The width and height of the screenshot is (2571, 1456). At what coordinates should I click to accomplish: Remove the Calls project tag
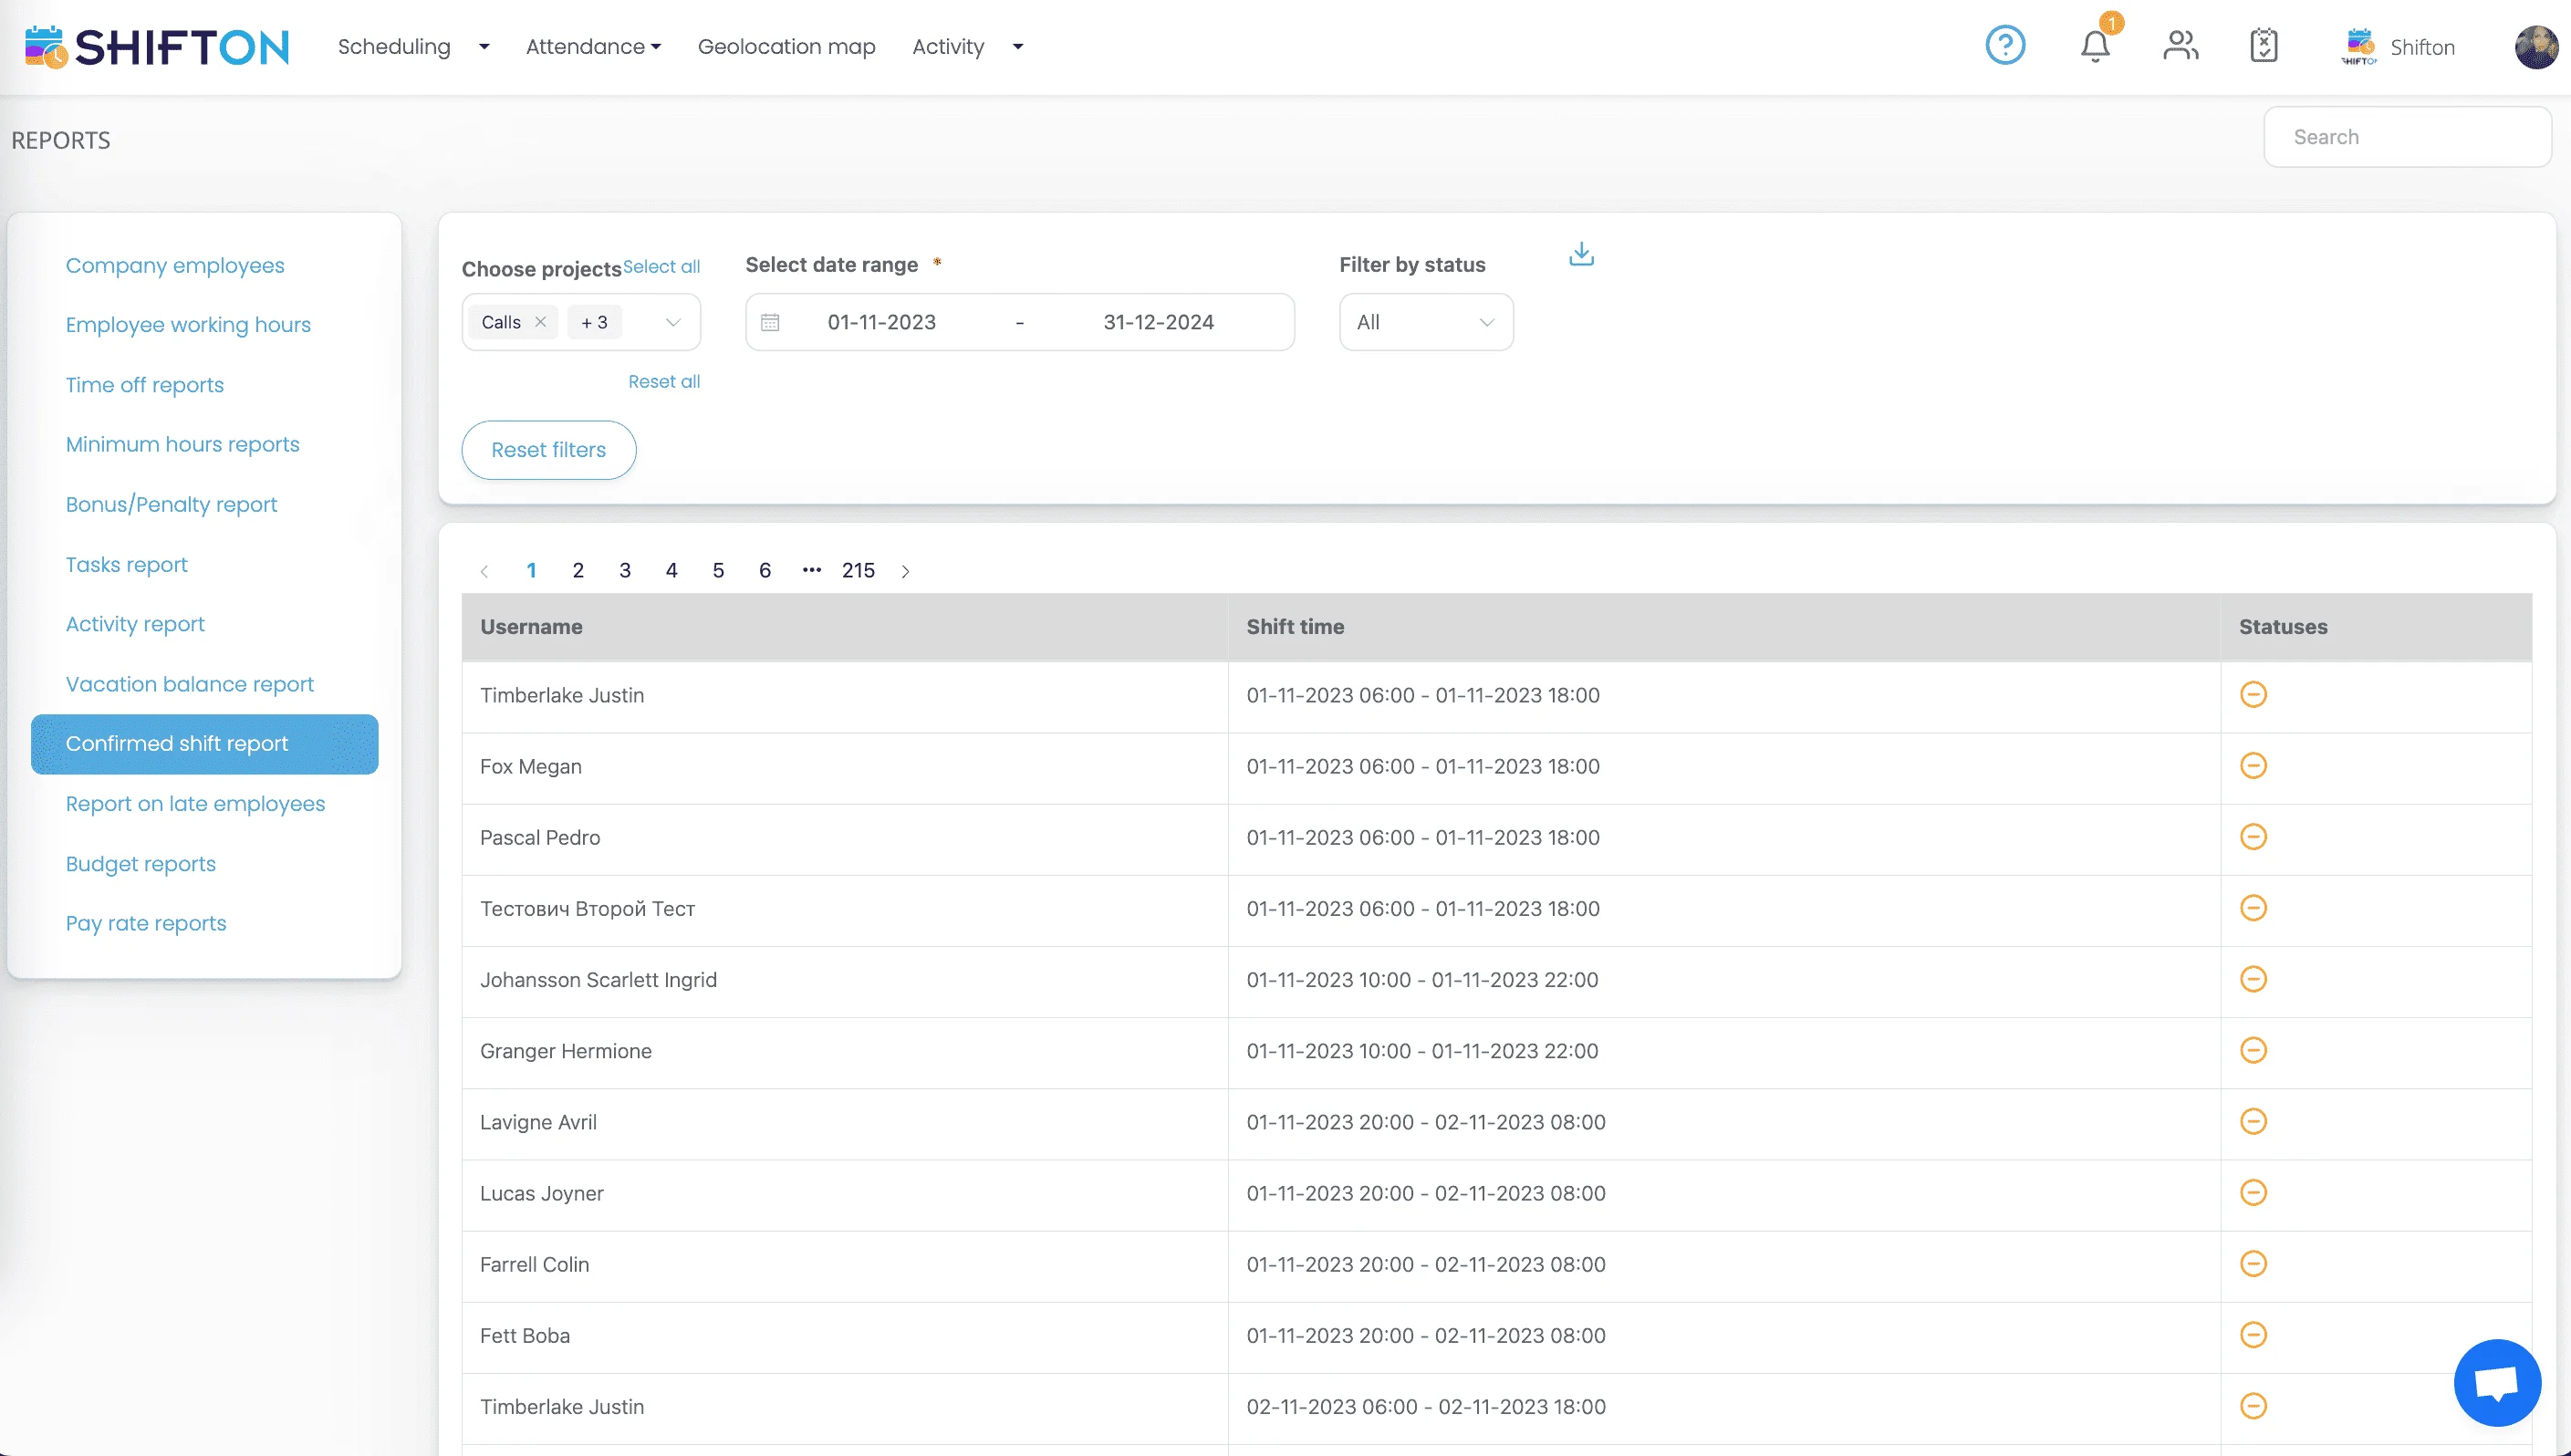pyautogui.click(x=540, y=322)
